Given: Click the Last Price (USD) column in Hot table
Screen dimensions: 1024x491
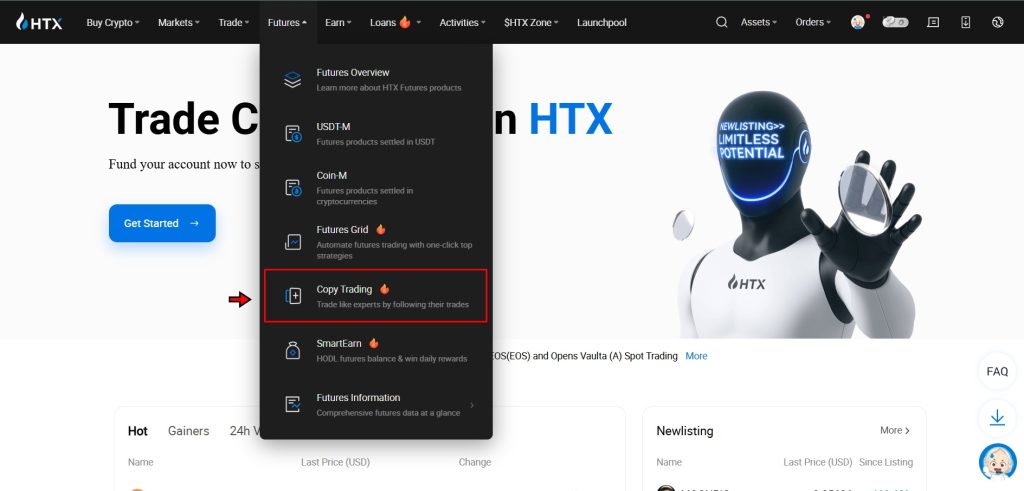Looking at the screenshot, I should [x=336, y=462].
